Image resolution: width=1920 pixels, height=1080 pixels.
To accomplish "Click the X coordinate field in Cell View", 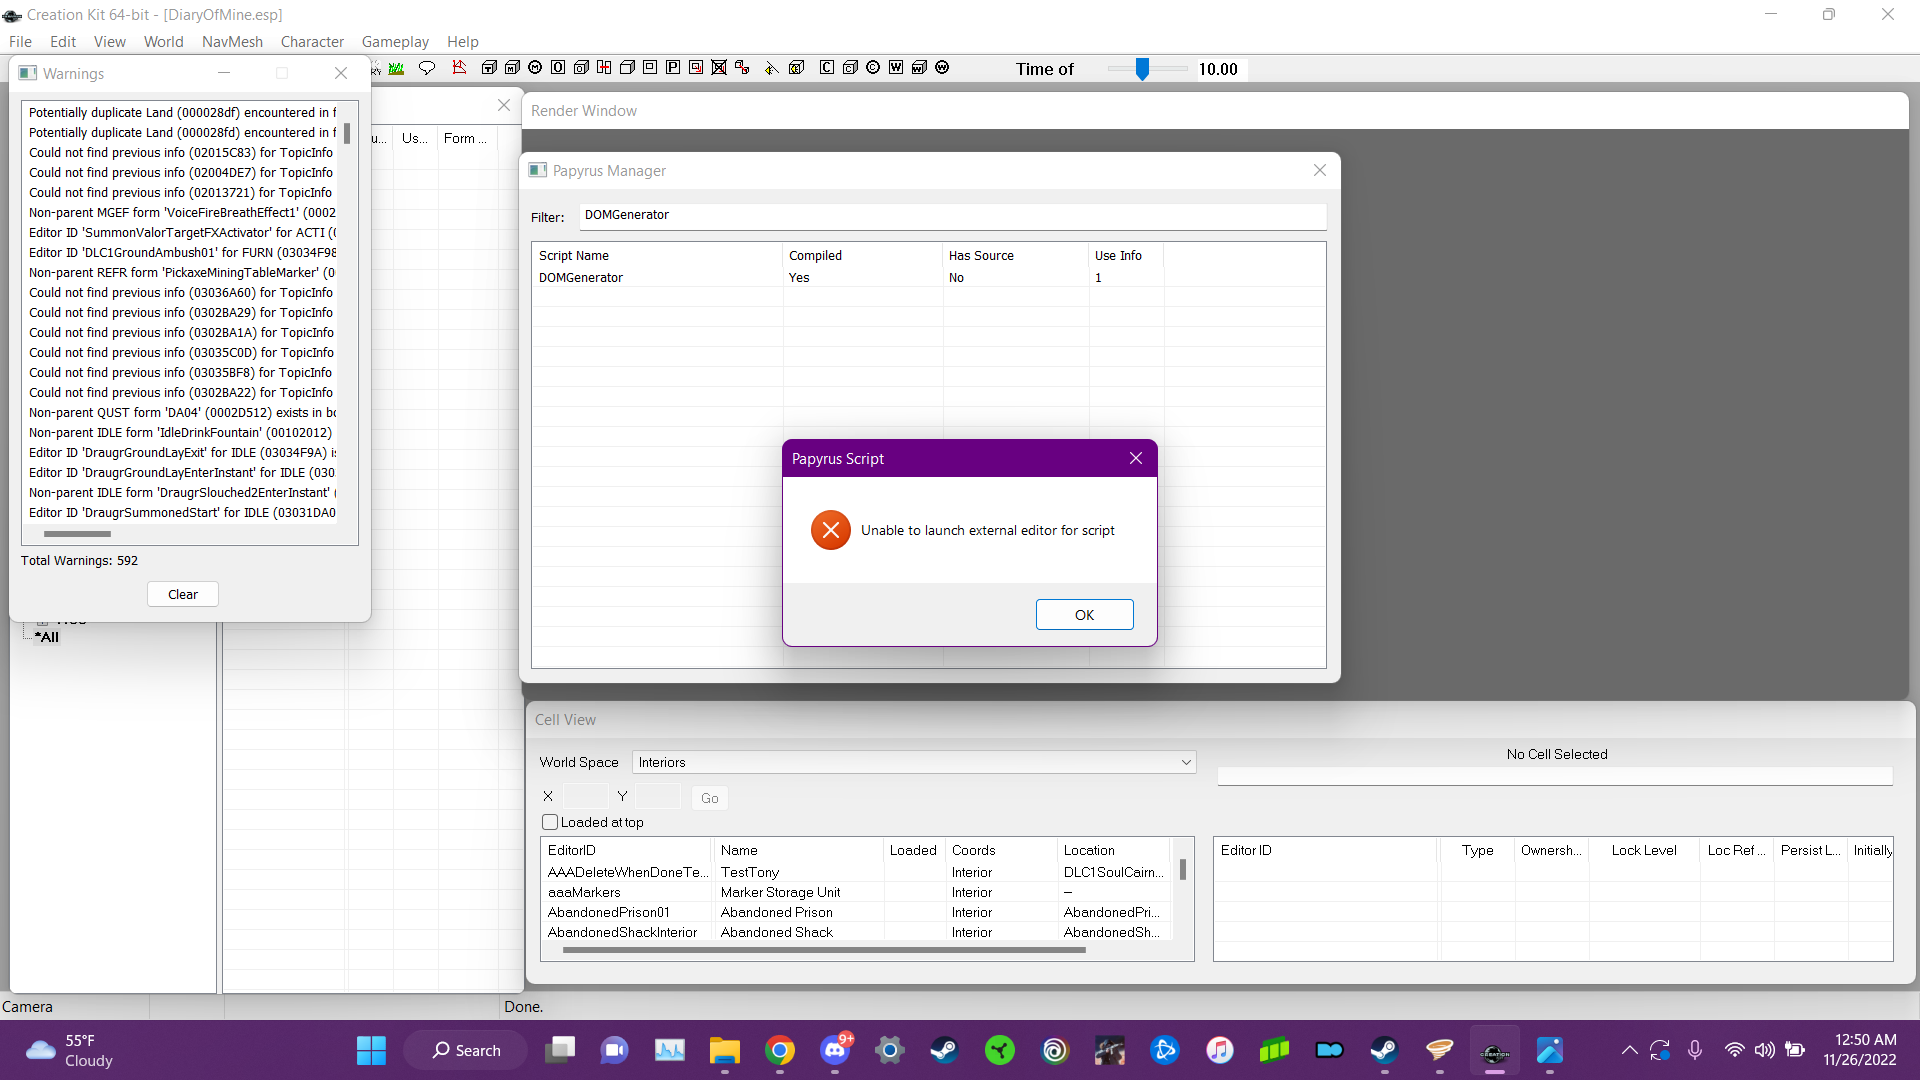I will click(586, 797).
